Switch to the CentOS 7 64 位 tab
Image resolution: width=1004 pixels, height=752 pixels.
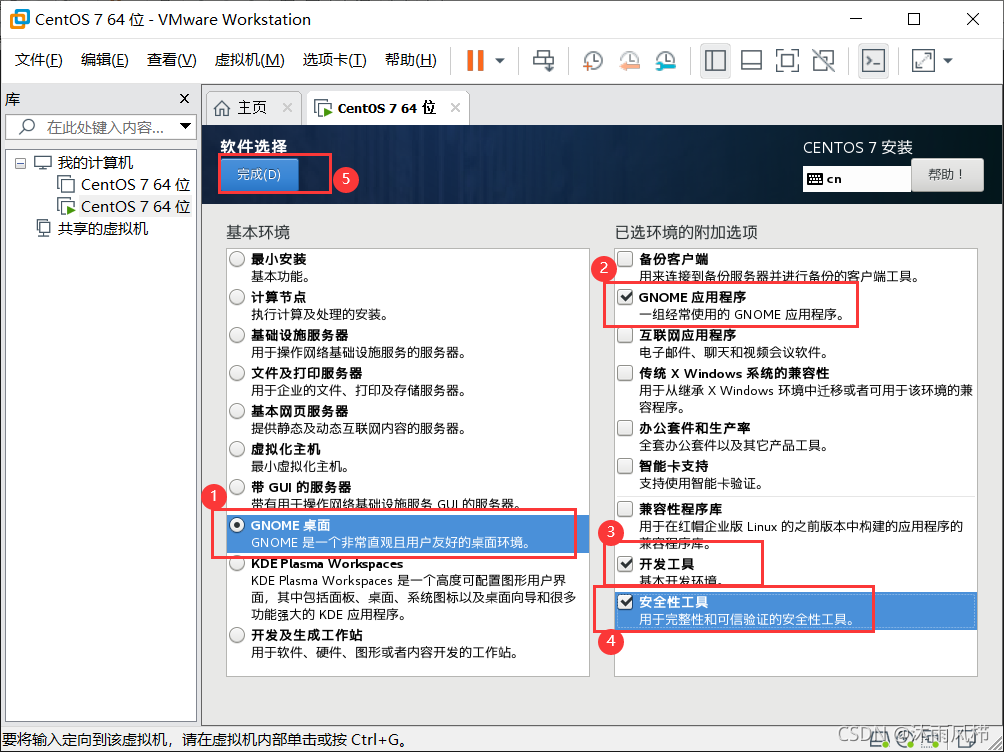(387, 108)
